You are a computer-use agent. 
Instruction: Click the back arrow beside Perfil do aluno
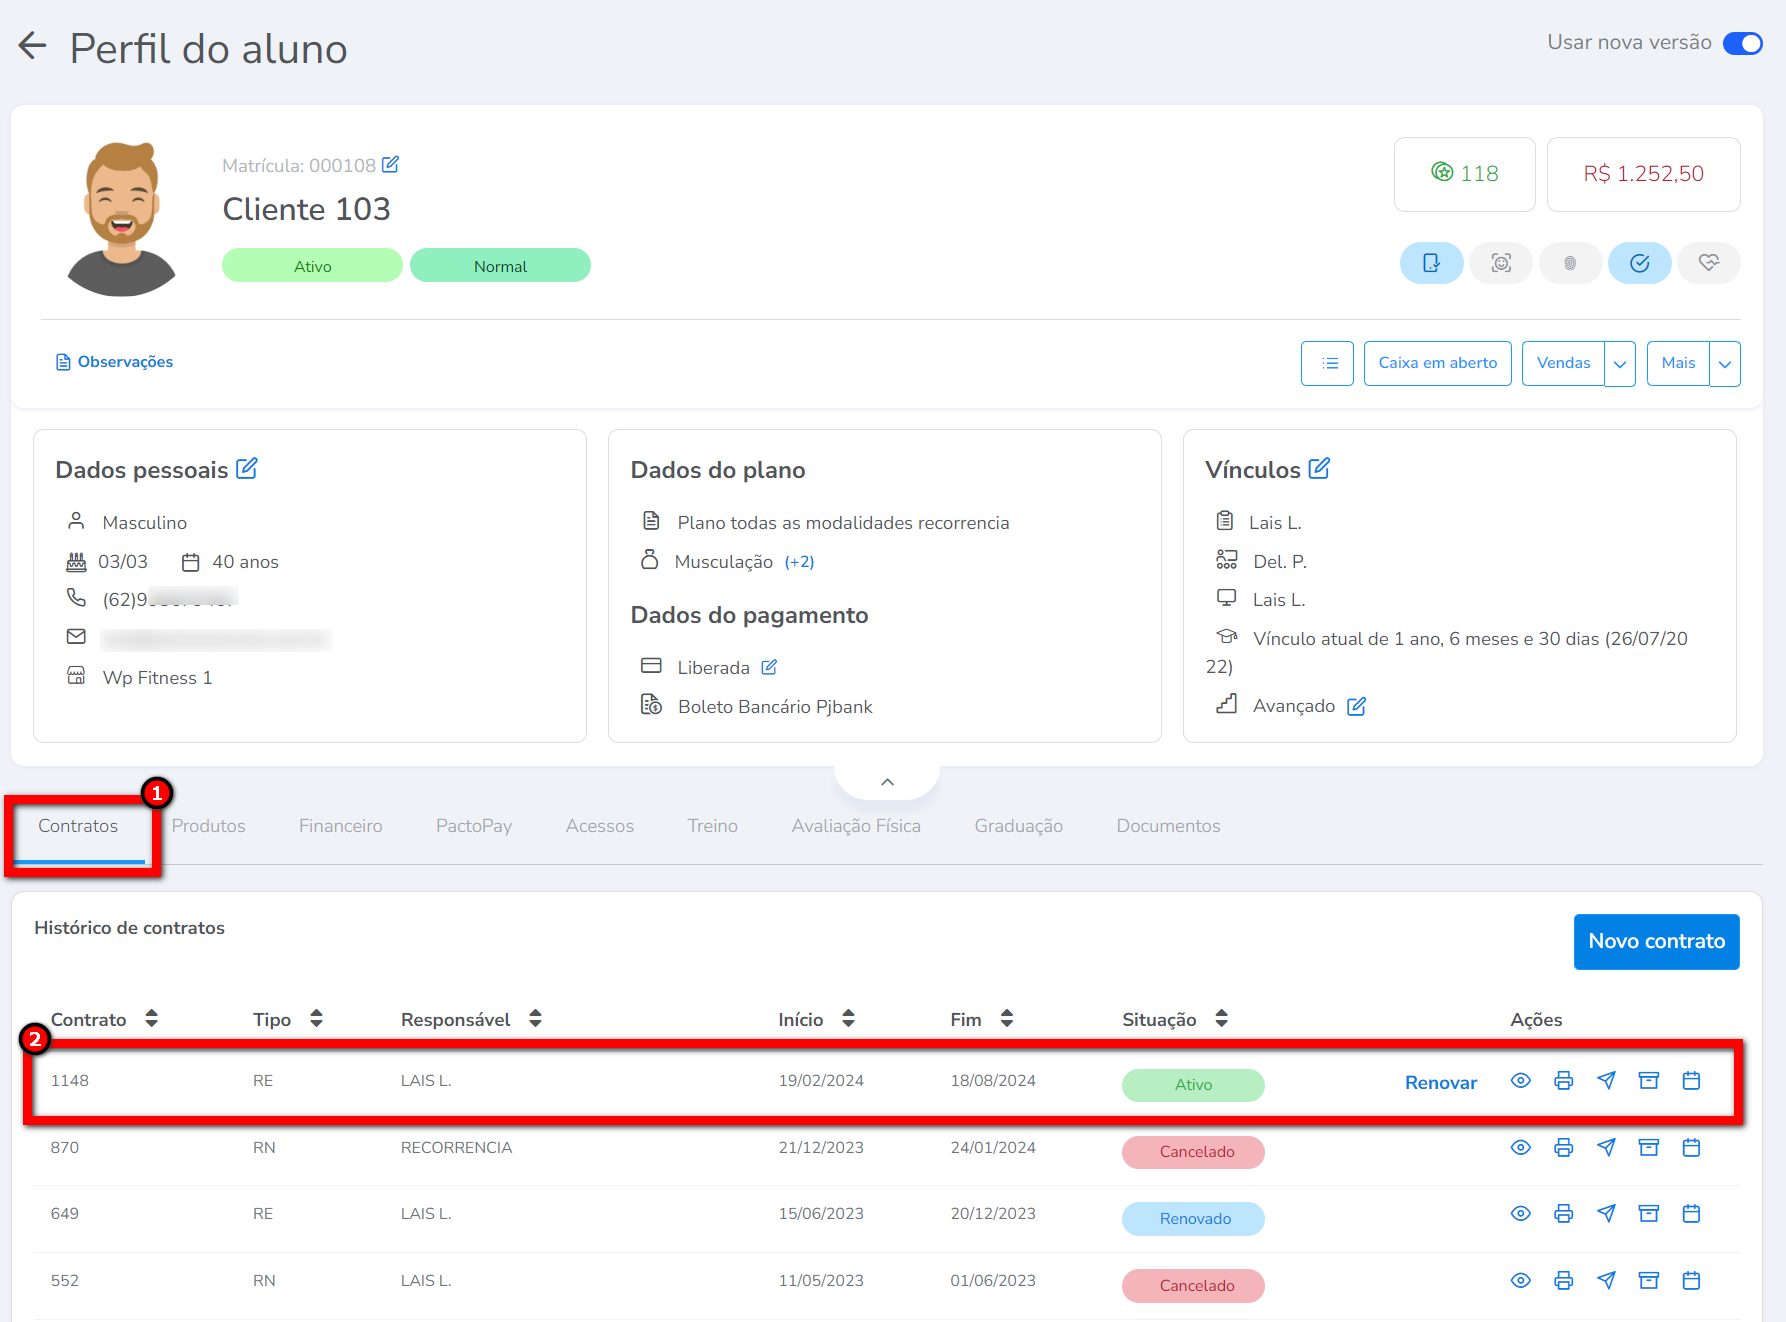(33, 46)
